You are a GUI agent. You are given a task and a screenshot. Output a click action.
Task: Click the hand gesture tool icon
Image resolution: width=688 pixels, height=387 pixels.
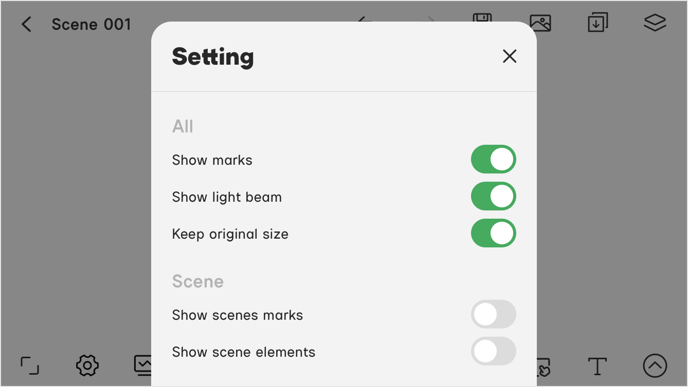(x=543, y=368)
